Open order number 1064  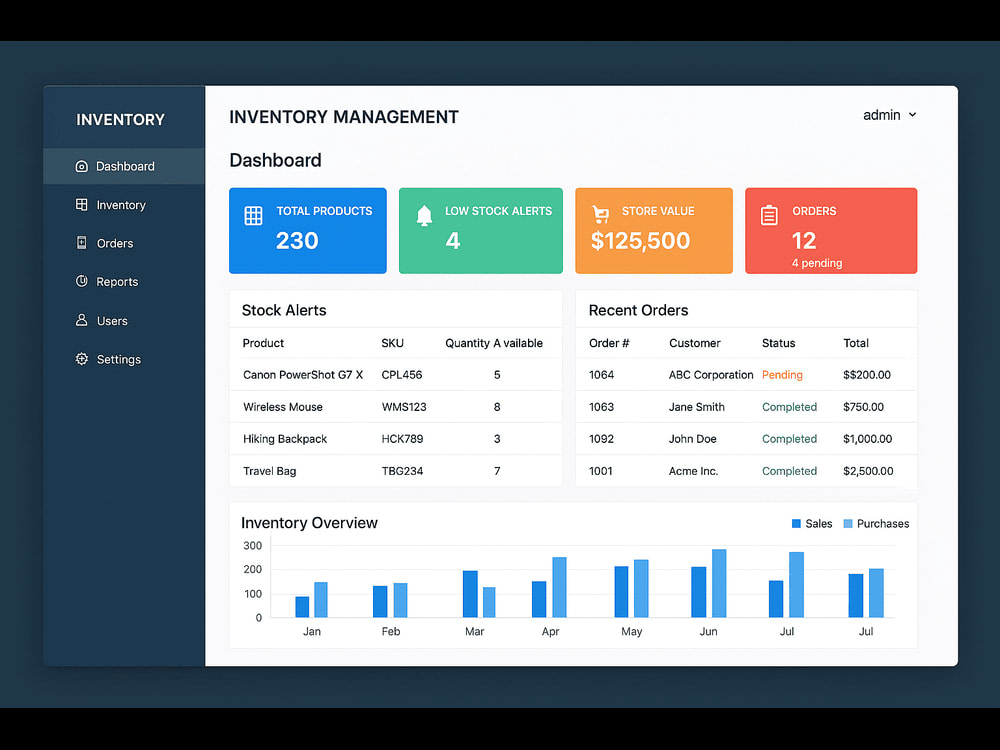click(x=601, y=374)
